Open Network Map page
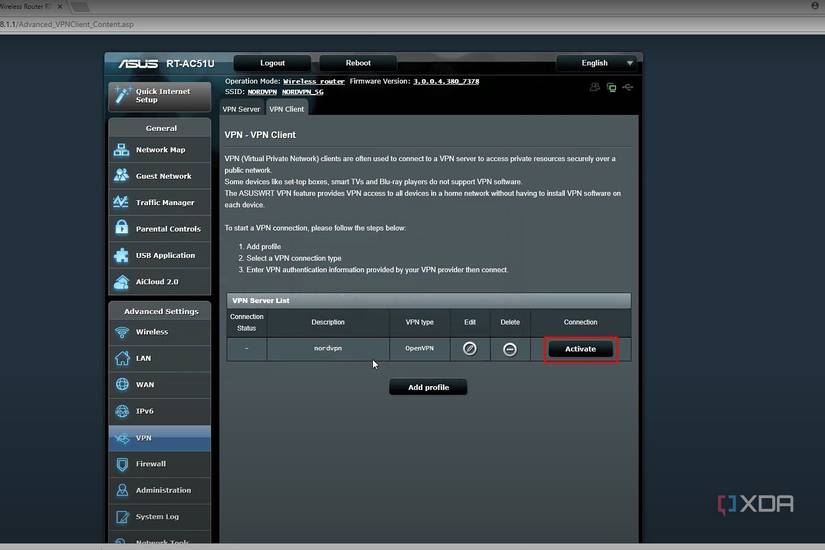 pos(159,150)
